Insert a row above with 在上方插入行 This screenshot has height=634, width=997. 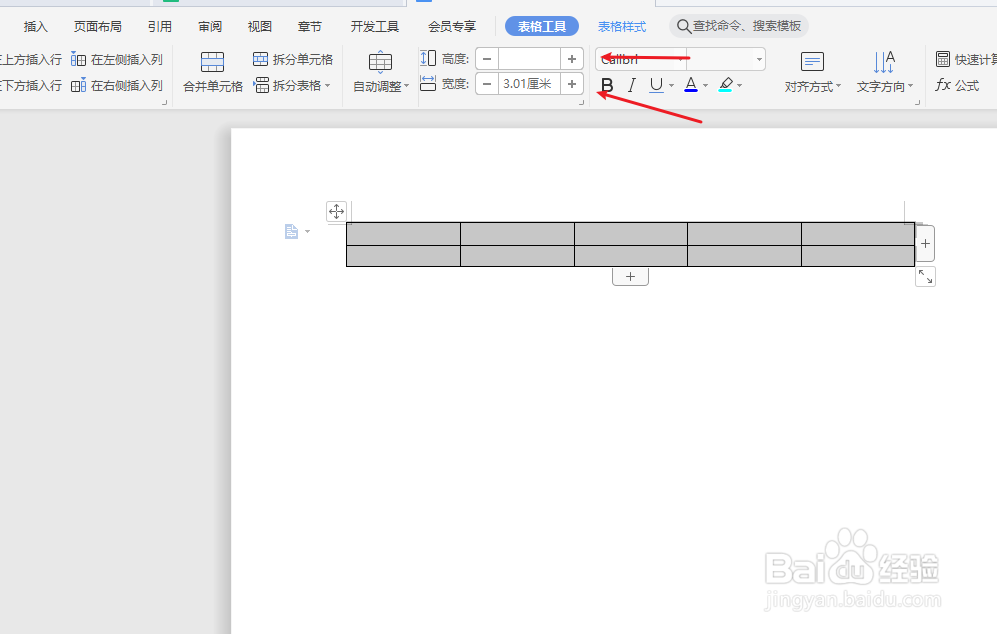tap(31, 59)
